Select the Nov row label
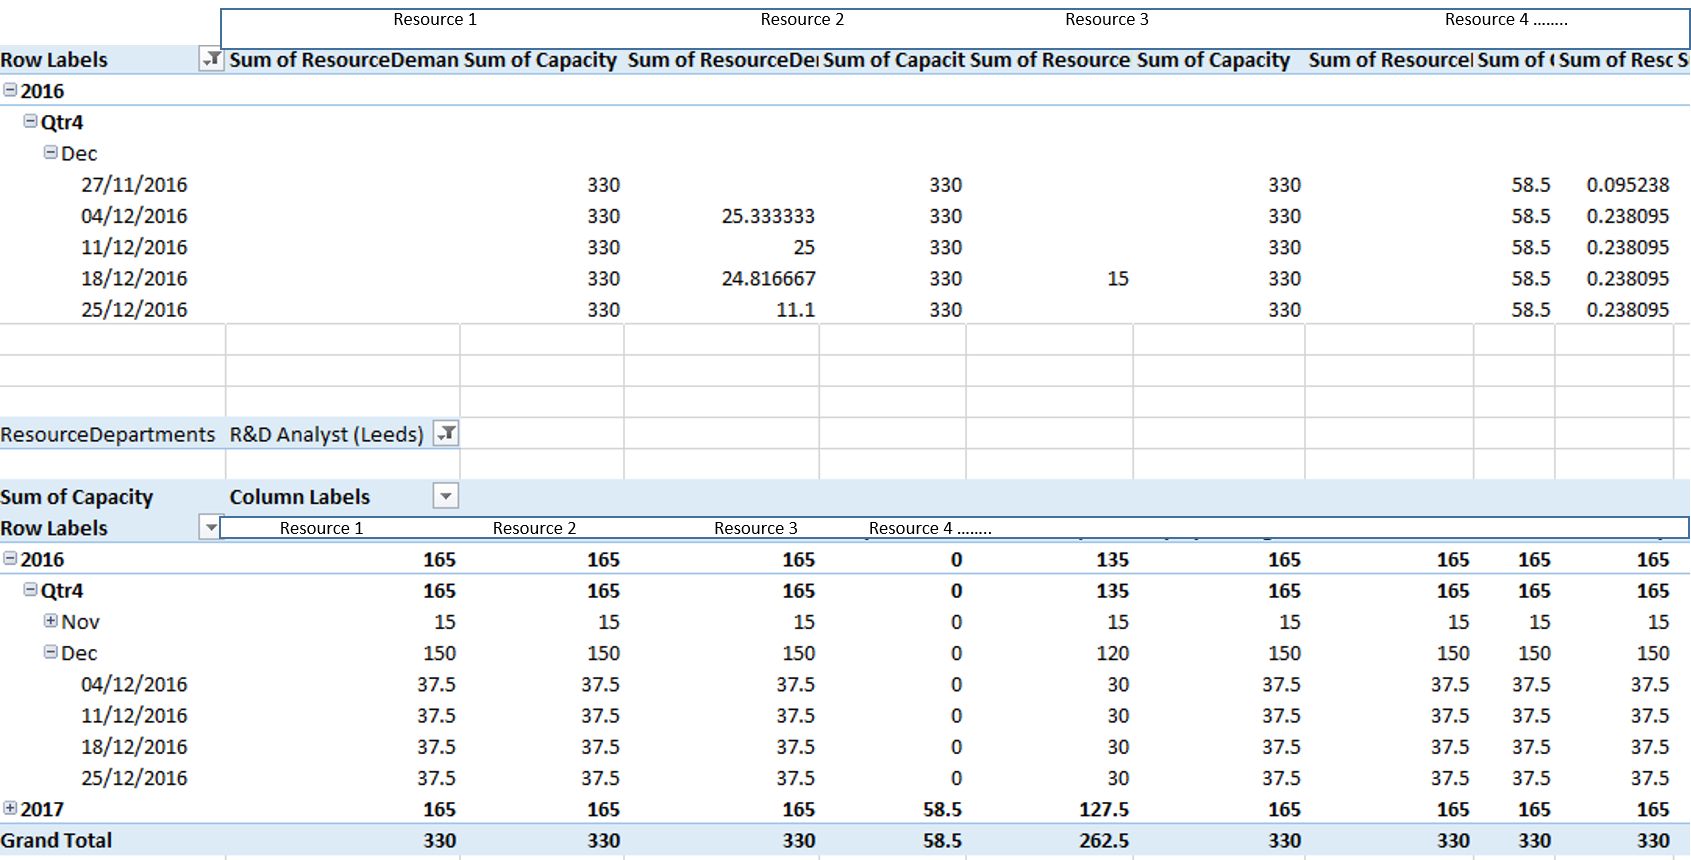1691x860 pixels. click(80, 622)
